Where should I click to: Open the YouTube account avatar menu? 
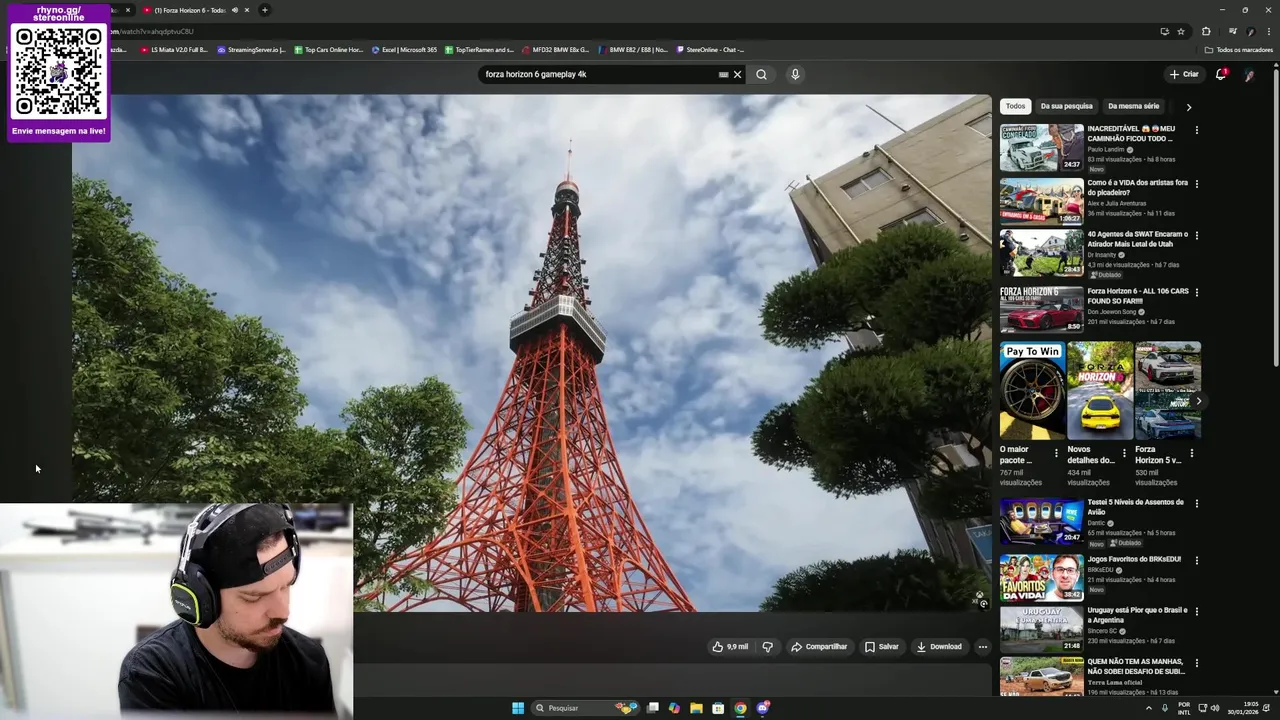pos(1250,74)
